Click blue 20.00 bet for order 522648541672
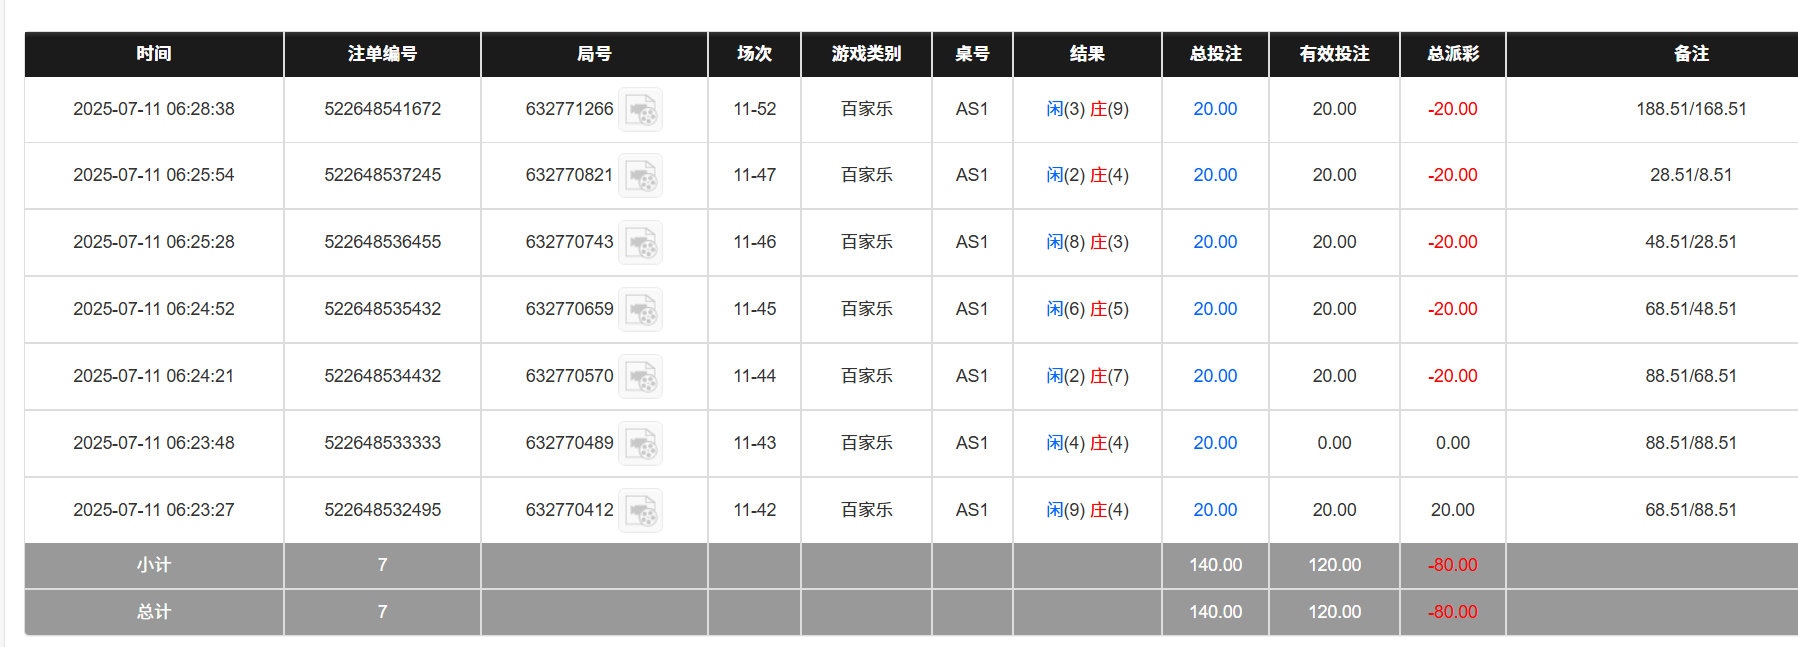1798x647 pixels. coord(1214,109)
